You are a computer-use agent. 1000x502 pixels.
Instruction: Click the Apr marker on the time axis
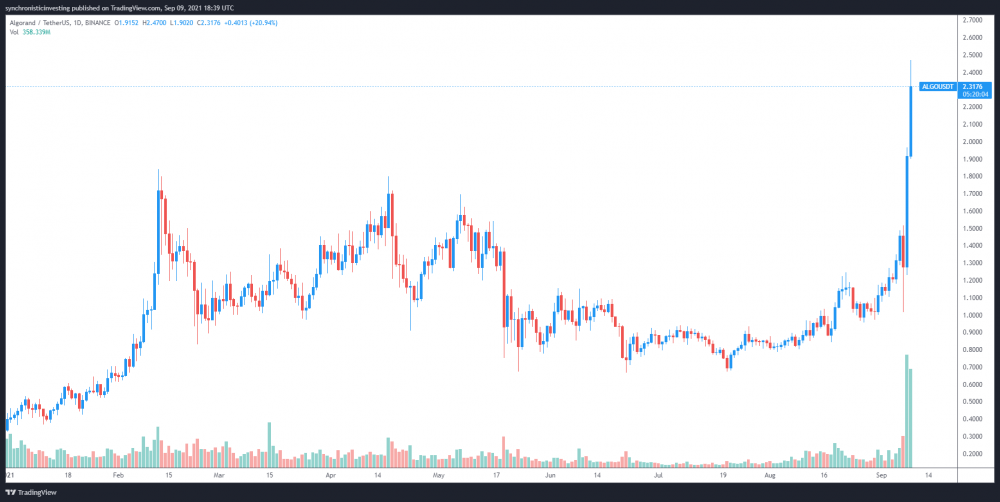pyautogui.click(x=330, y=475)
